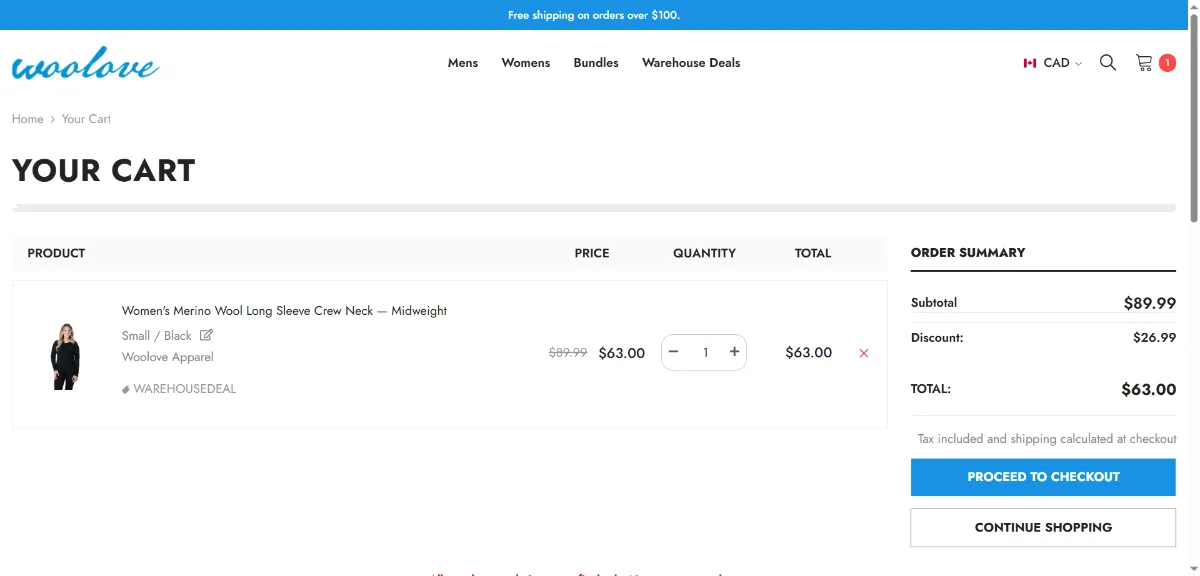Open Warehouse Deals menu
Image resolution: width=1200 pixels, height=576 pixels.
click(x=691, y=63)
